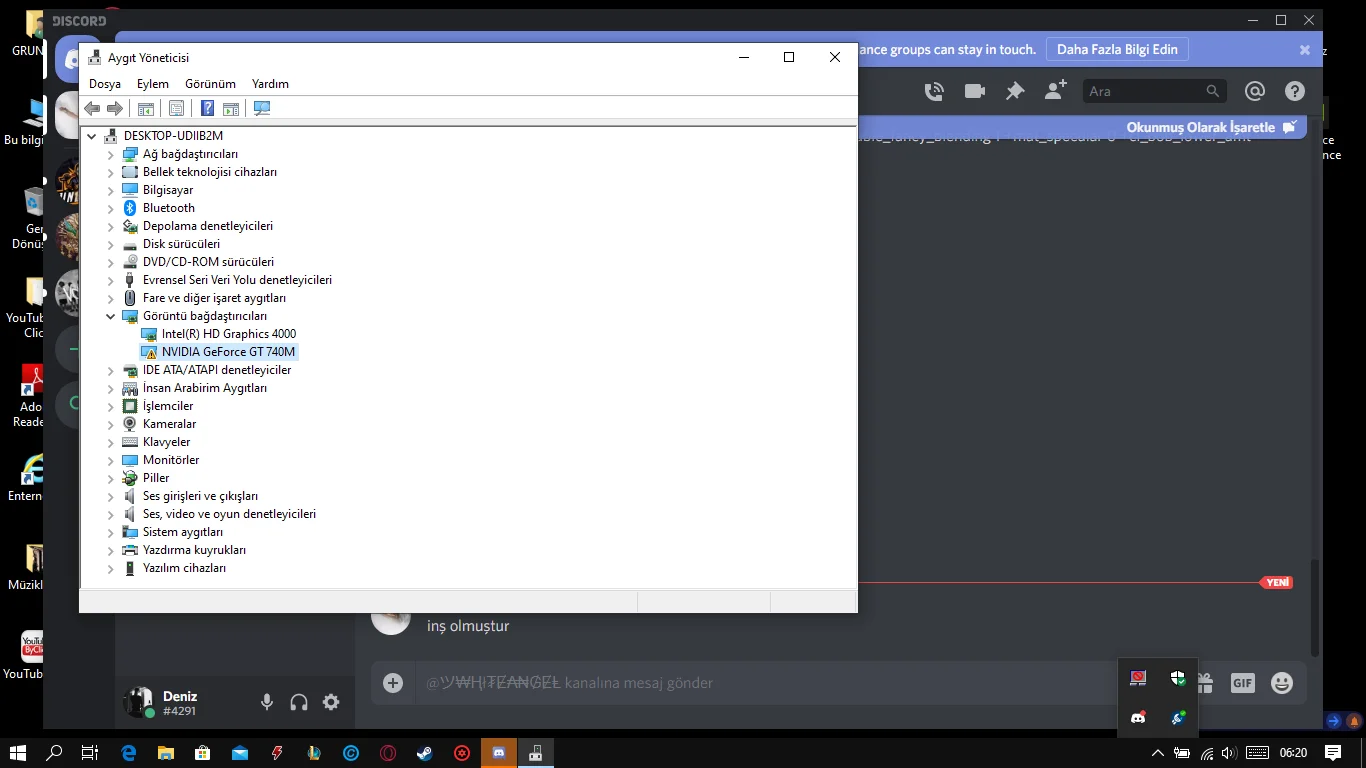Screen dimensions: 1366x768
Task: Click the show/hide console tree toolbar icon
Action: point(146,109)
